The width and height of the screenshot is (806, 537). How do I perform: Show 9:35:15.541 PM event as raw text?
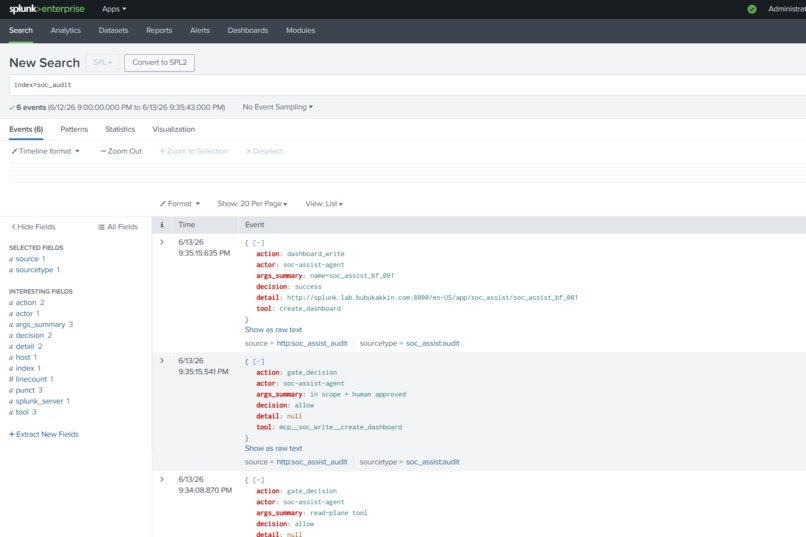coord(273,449)
